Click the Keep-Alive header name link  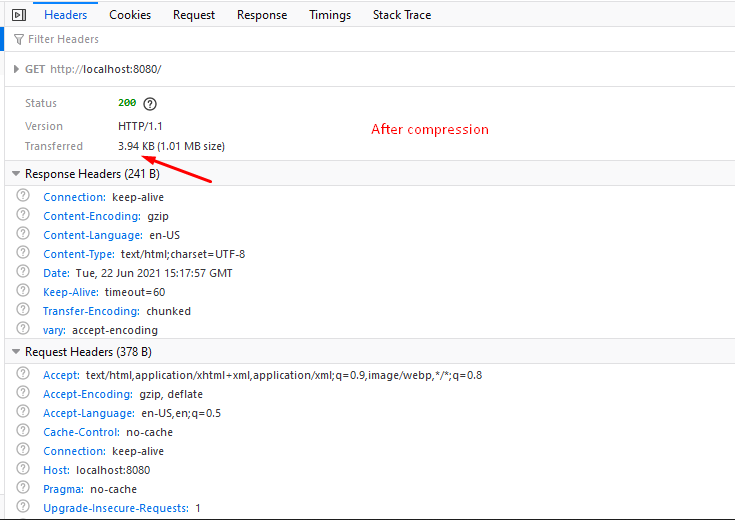(71, 292)
